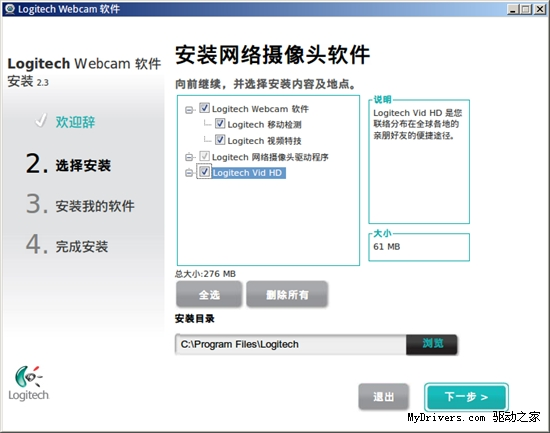Click the install directory path field

[x=291, y=344]
